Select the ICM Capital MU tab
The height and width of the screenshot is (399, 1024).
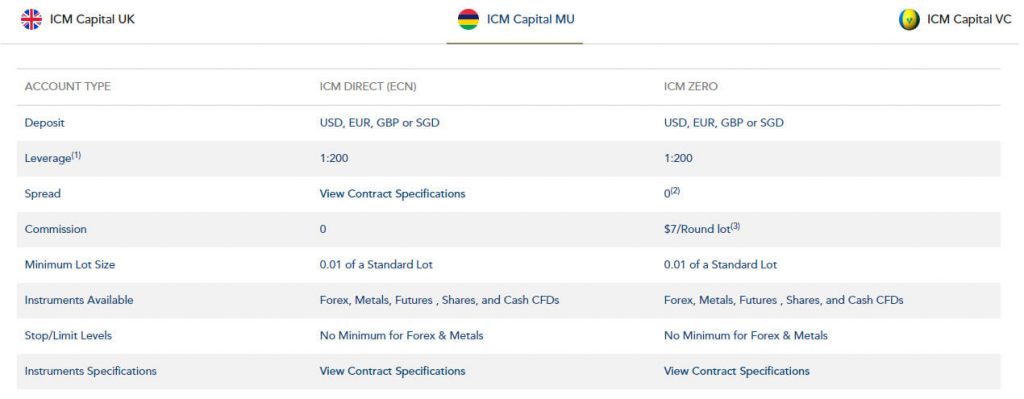pyautogui.click(x=516, y=20)
